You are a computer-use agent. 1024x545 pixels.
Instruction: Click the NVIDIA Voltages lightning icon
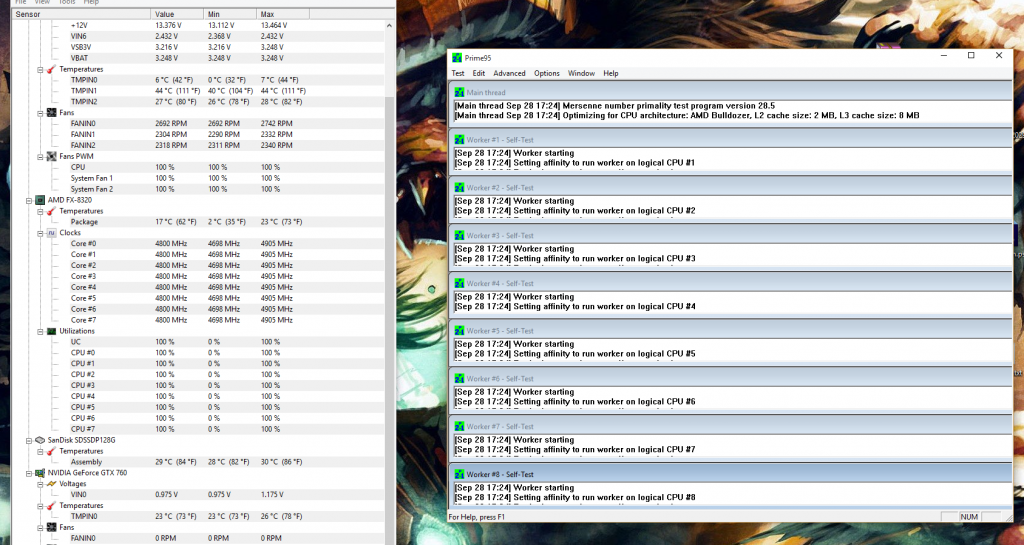click(52, 484)
